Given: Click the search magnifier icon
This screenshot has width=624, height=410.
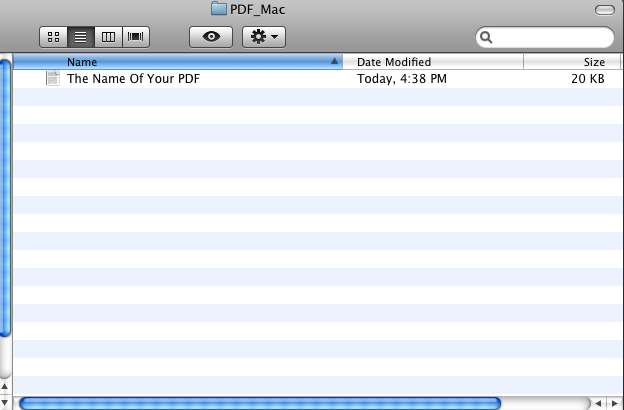Looking at the screenshot, I should pos(486,37).
